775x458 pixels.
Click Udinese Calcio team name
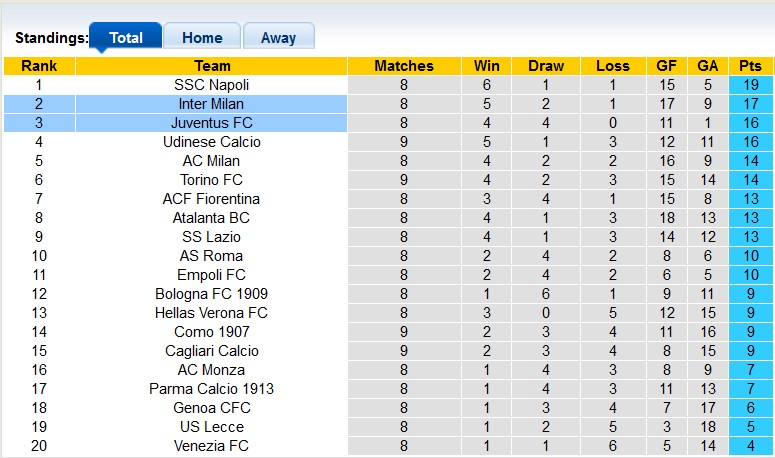coord(211,142)
